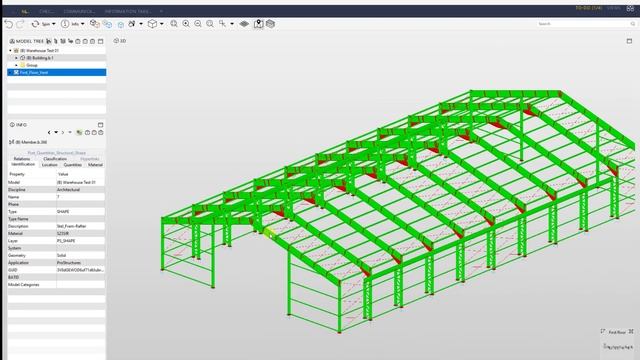Open the Classification tab
This screenshot has width=640, height=360.
click(55, 159)
